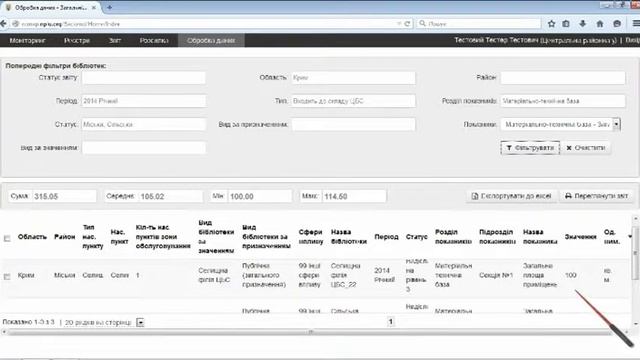Click the search magnifier icon
640x360 pixels.
tap(423, 24)
